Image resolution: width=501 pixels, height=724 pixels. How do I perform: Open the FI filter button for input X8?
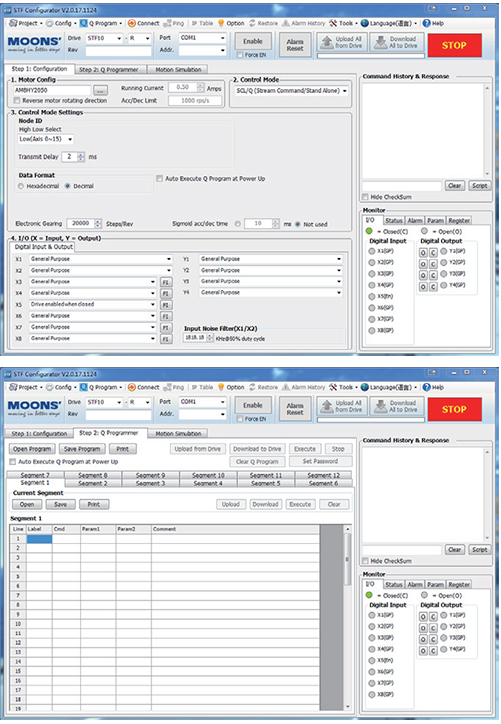coord(165,339)
